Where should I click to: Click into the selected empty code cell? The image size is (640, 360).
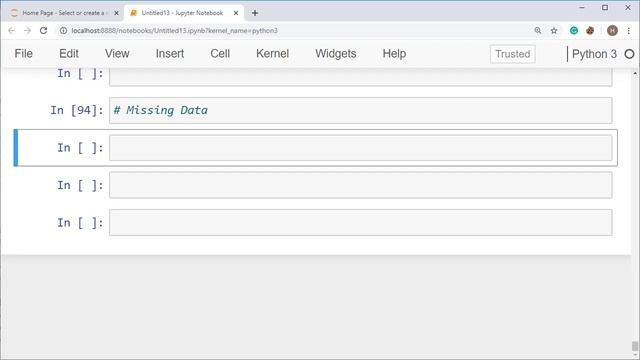click(x=360, y=148)
